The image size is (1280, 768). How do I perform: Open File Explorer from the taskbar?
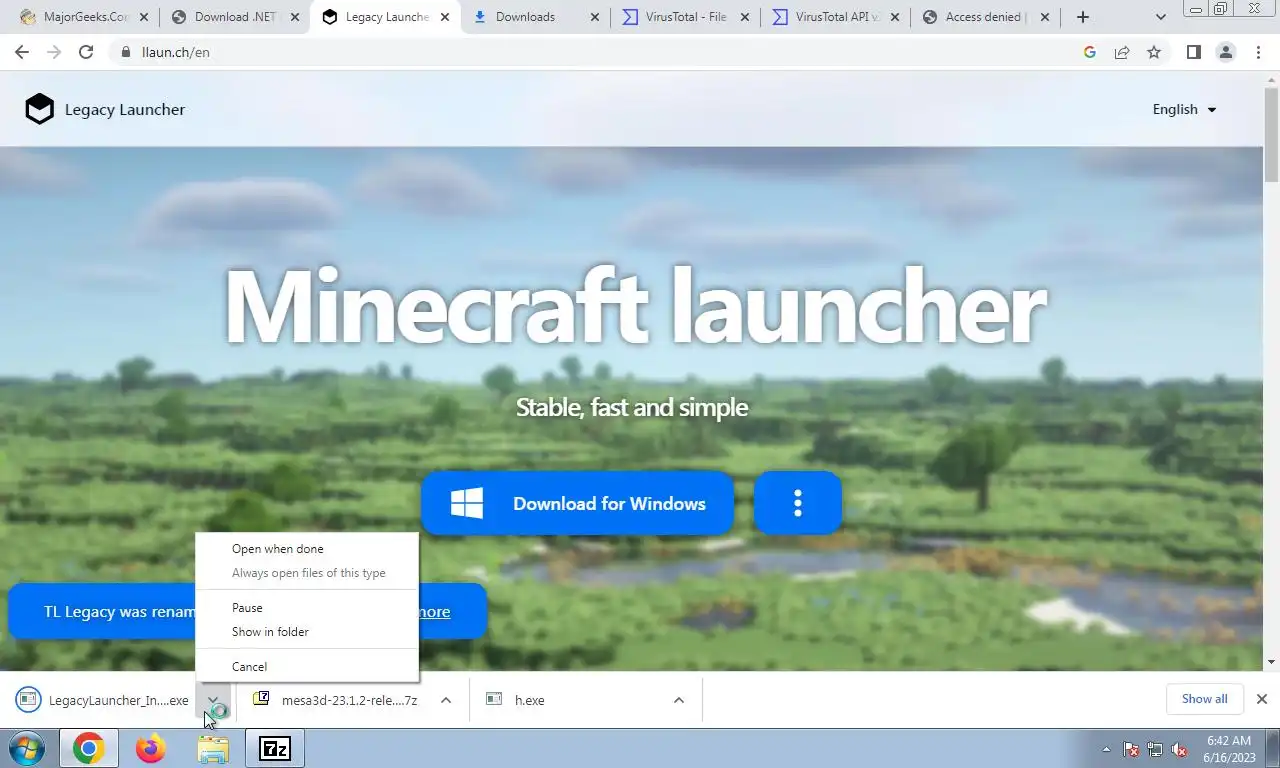pos(213,748)
